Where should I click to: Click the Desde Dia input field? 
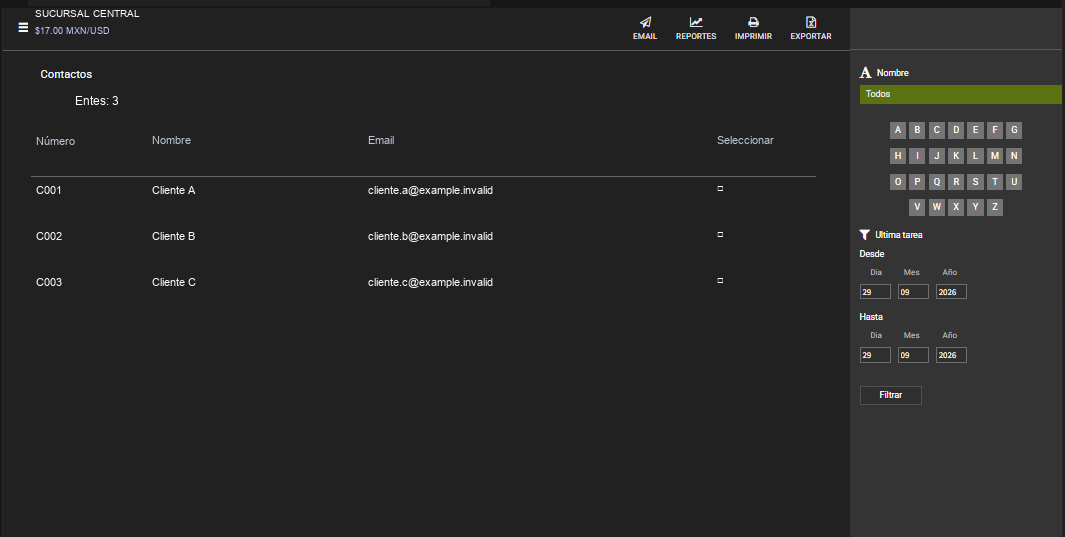click(875, 292)
